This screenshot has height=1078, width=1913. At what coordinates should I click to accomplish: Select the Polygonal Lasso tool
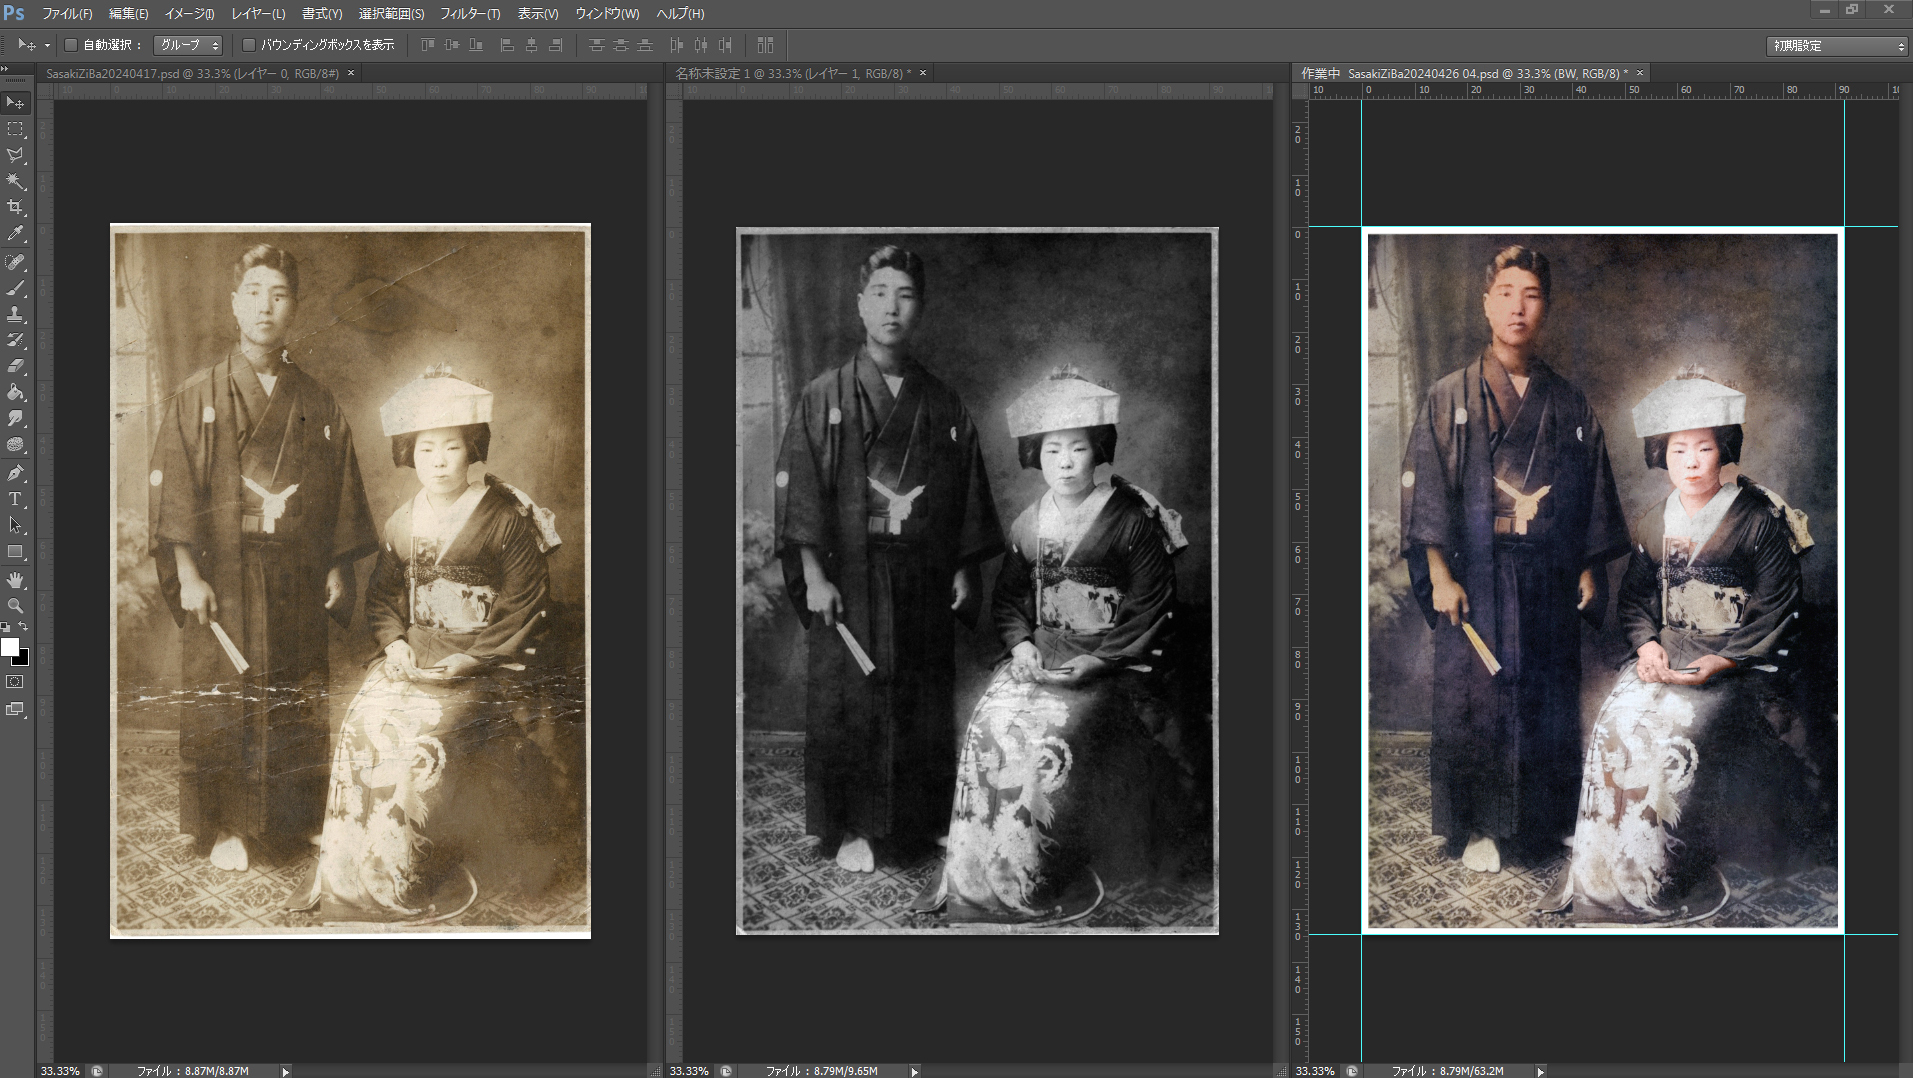[15, 155]
